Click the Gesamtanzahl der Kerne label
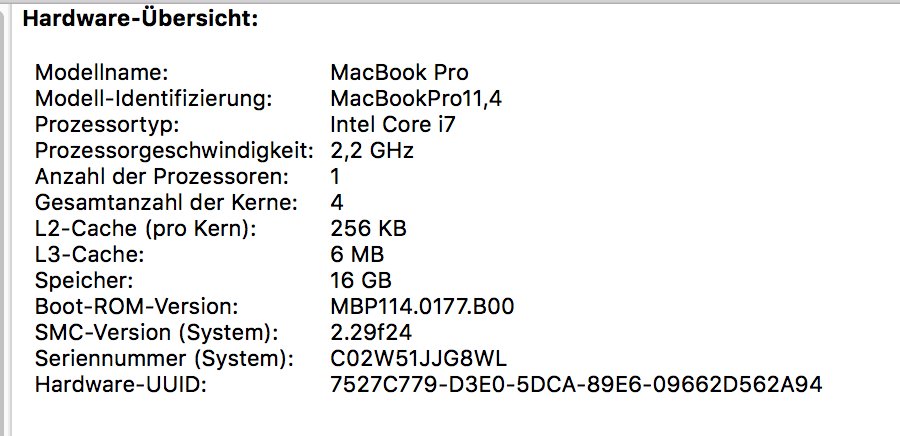This screenshot has width=900, height=436. click(167, 203)
